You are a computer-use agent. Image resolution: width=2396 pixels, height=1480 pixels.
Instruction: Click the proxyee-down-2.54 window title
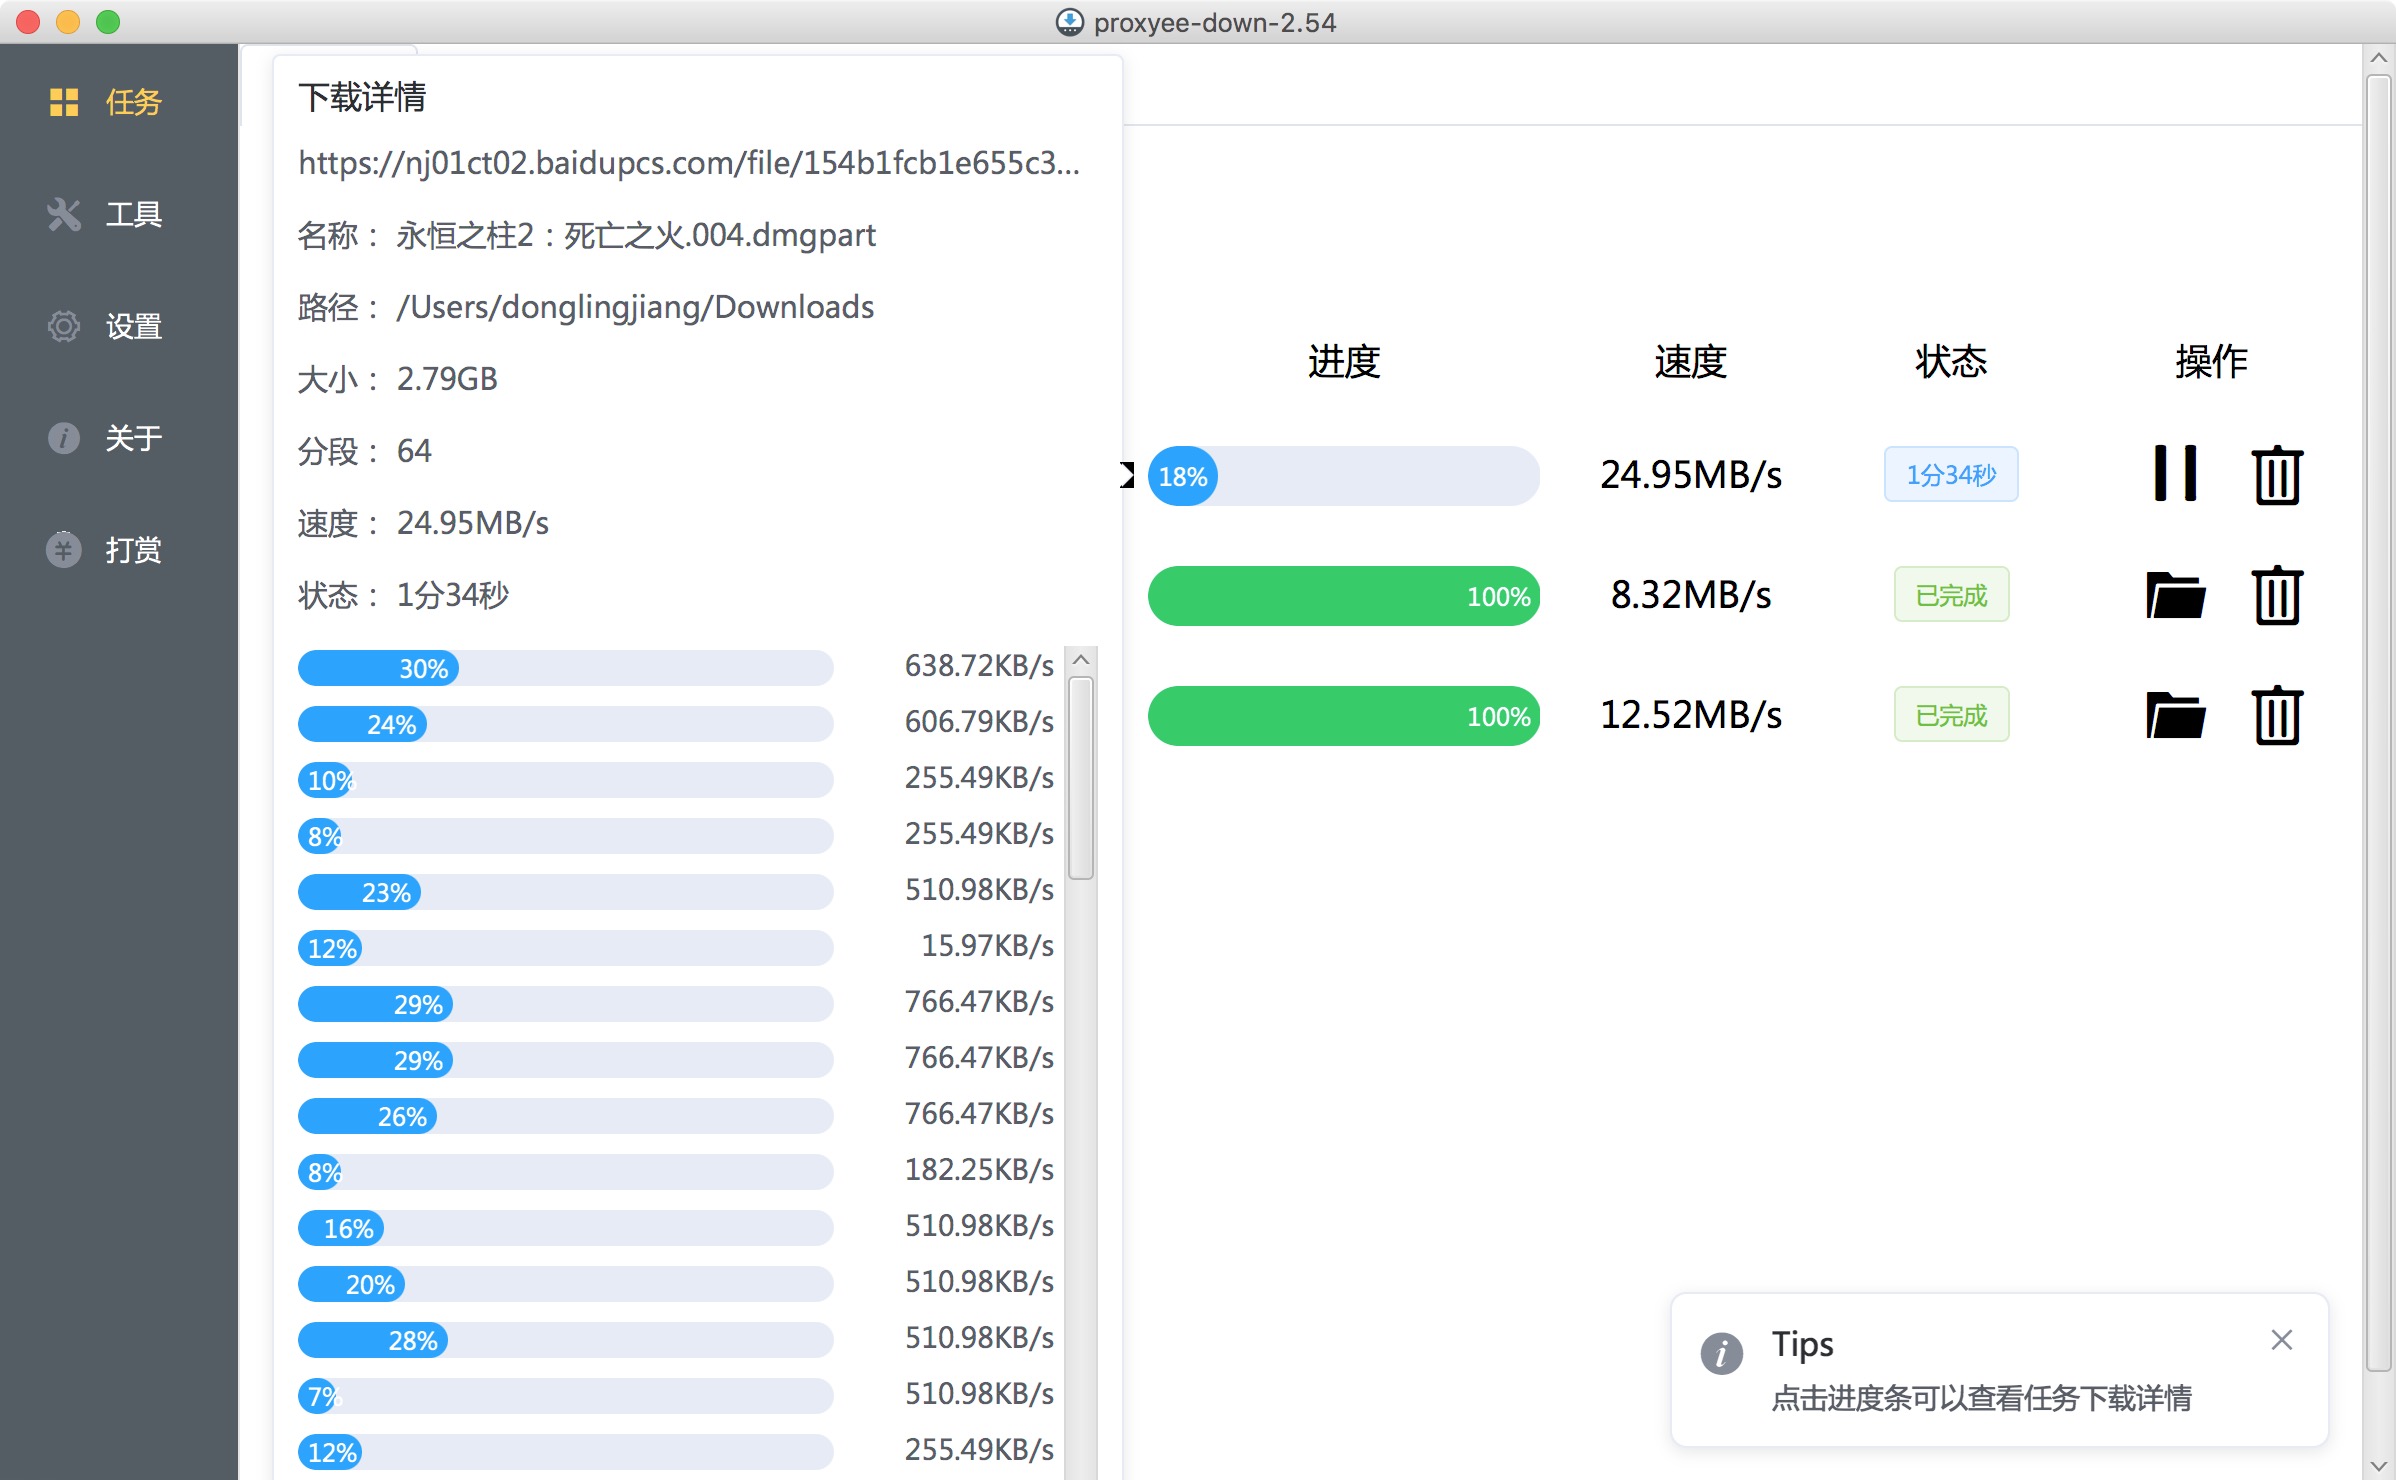point(1214,22)
